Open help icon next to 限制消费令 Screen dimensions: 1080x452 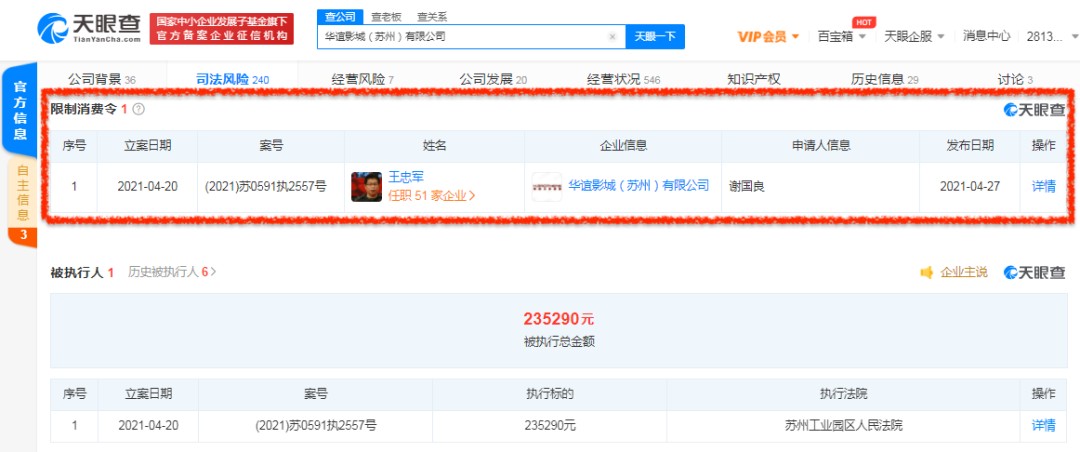pos(138,109)
